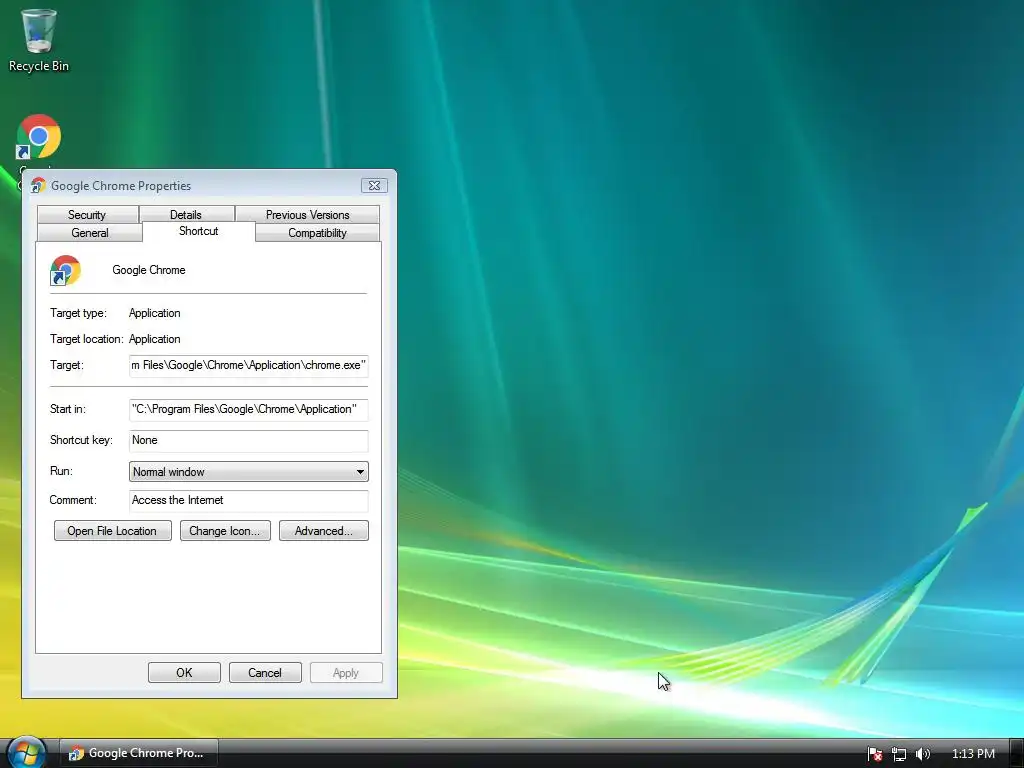Switch to the Security tab
The image size is (1024, 768).
coord(87,214)
